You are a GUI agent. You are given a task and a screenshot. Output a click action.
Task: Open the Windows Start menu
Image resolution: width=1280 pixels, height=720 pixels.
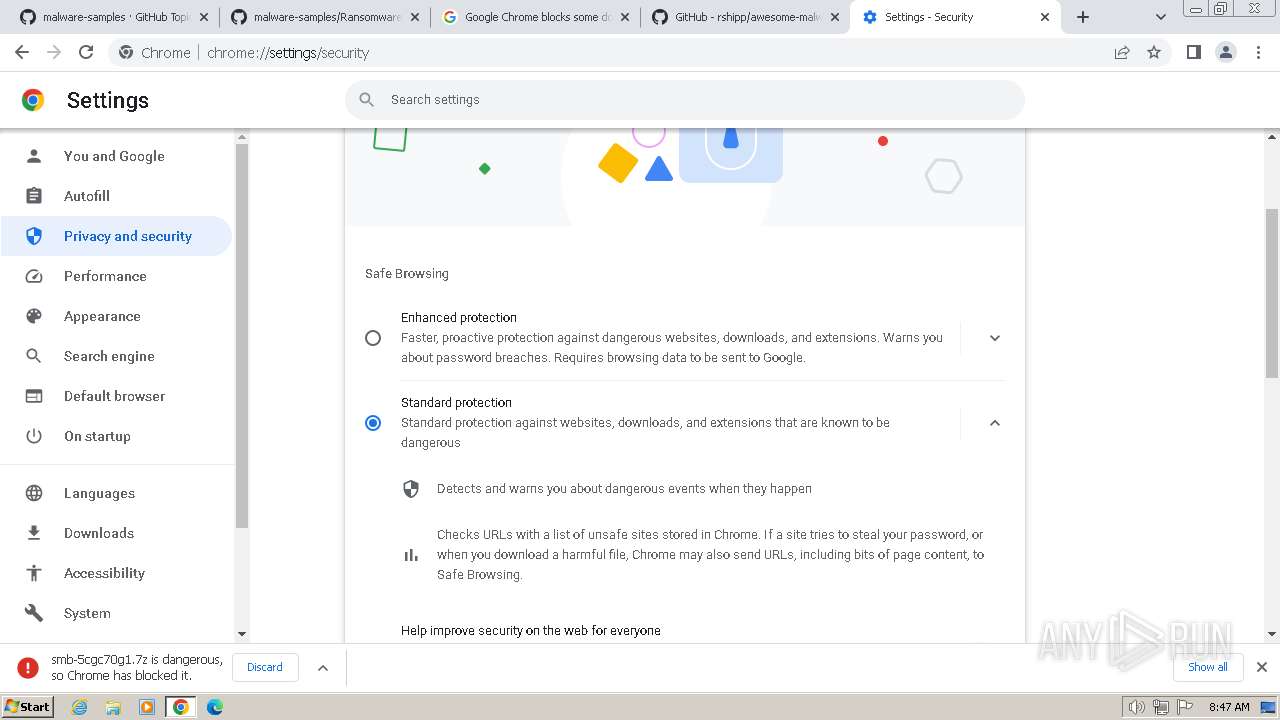(x=28, y=706)
